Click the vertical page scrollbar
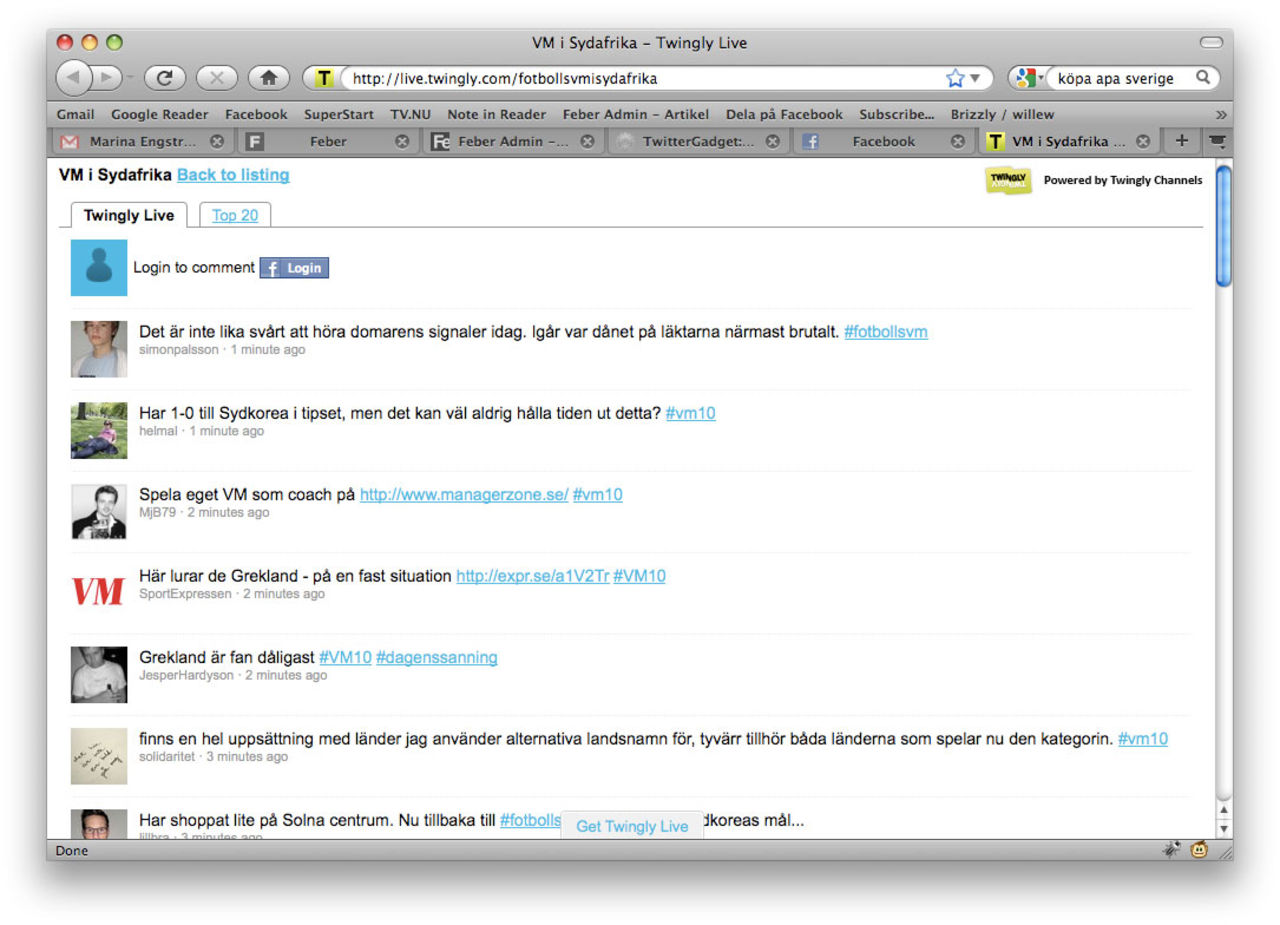The image size is (1280, 925). (x=1223, y=500)
